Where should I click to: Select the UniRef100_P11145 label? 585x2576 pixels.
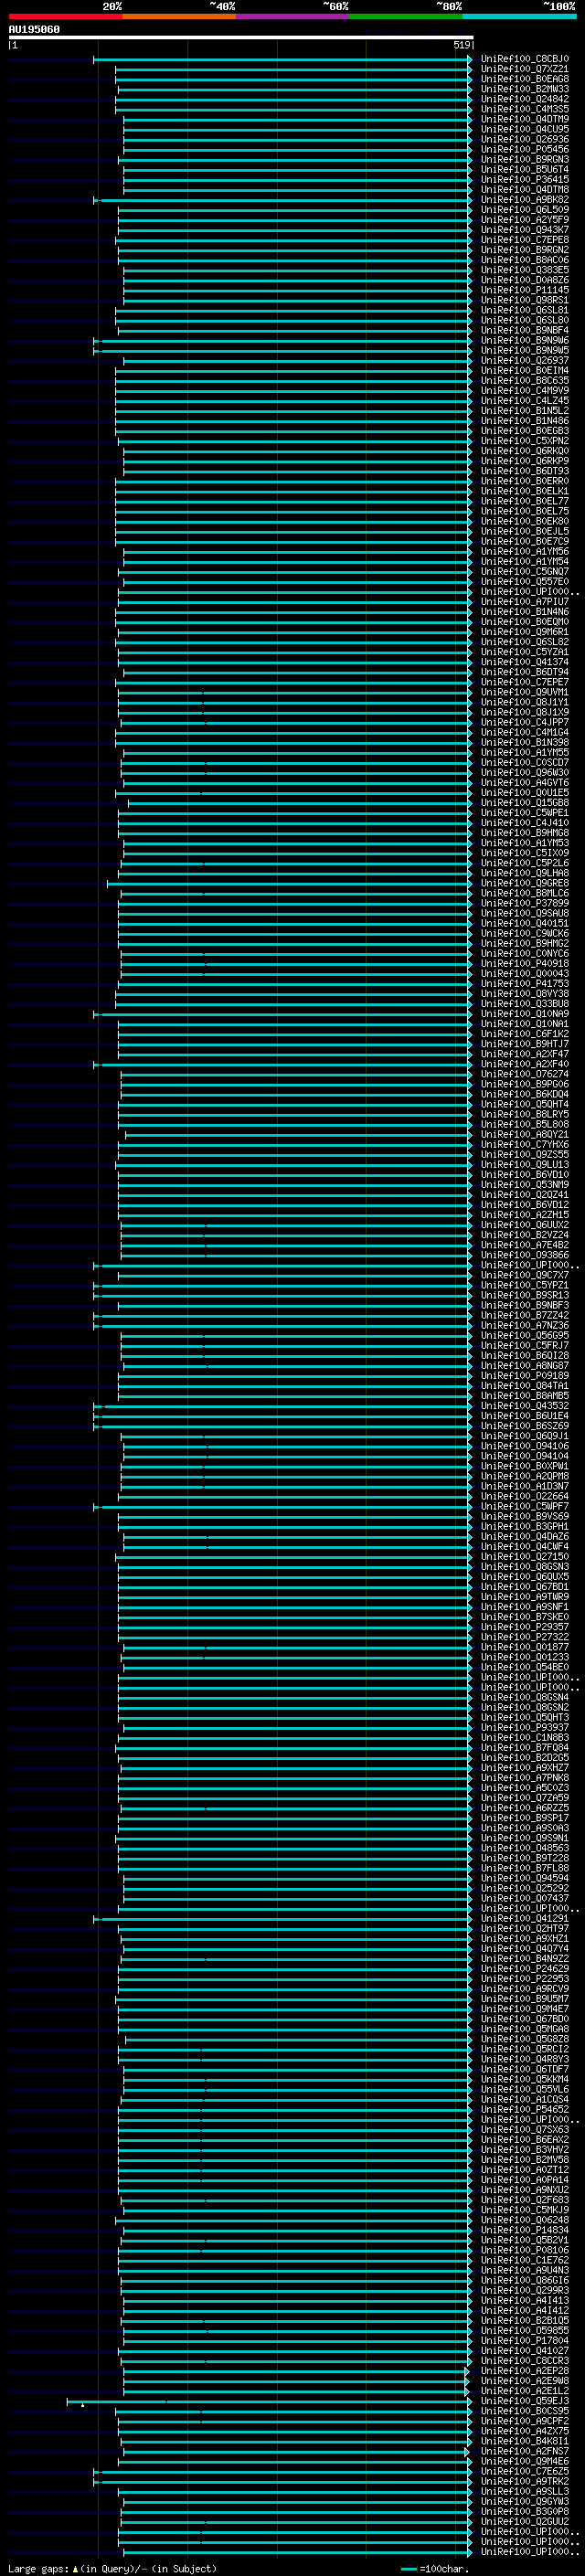coord(525,290)
